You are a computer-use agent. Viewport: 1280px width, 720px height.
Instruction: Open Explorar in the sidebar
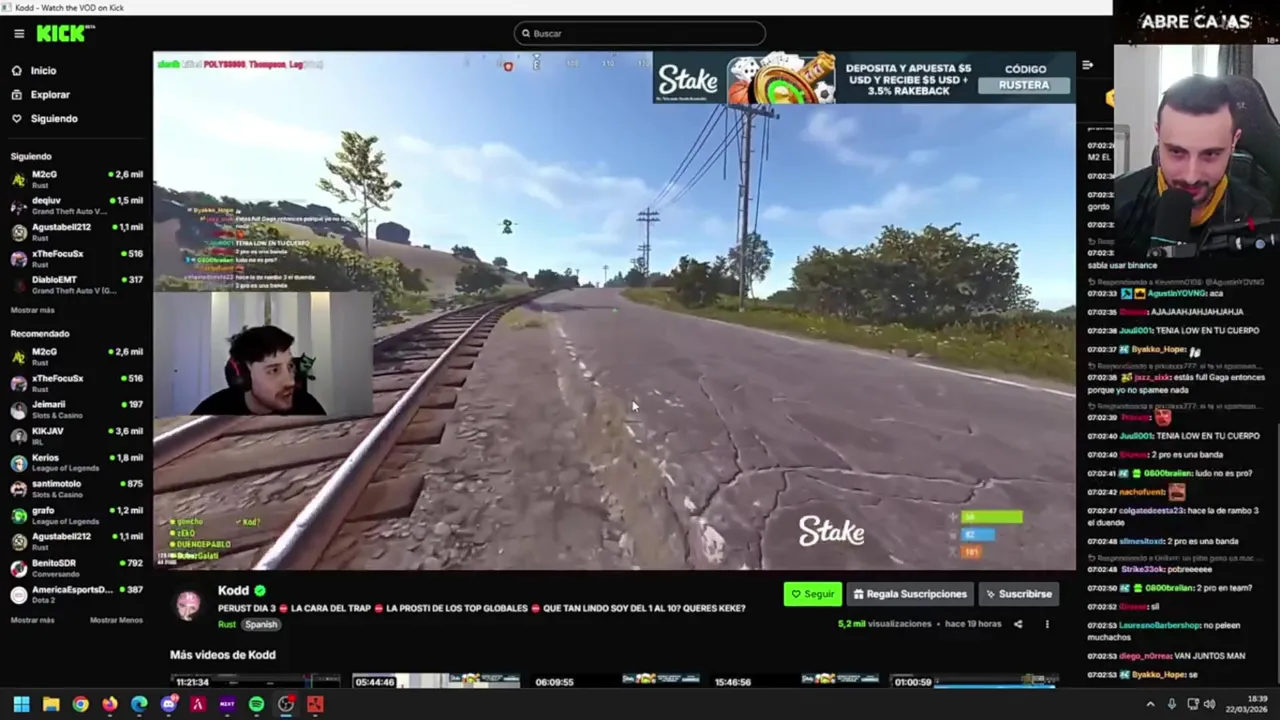50,95
